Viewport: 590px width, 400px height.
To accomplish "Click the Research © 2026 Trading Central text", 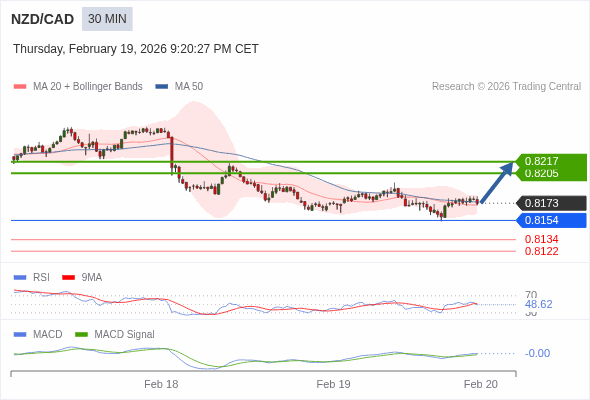I will point(506,87).
